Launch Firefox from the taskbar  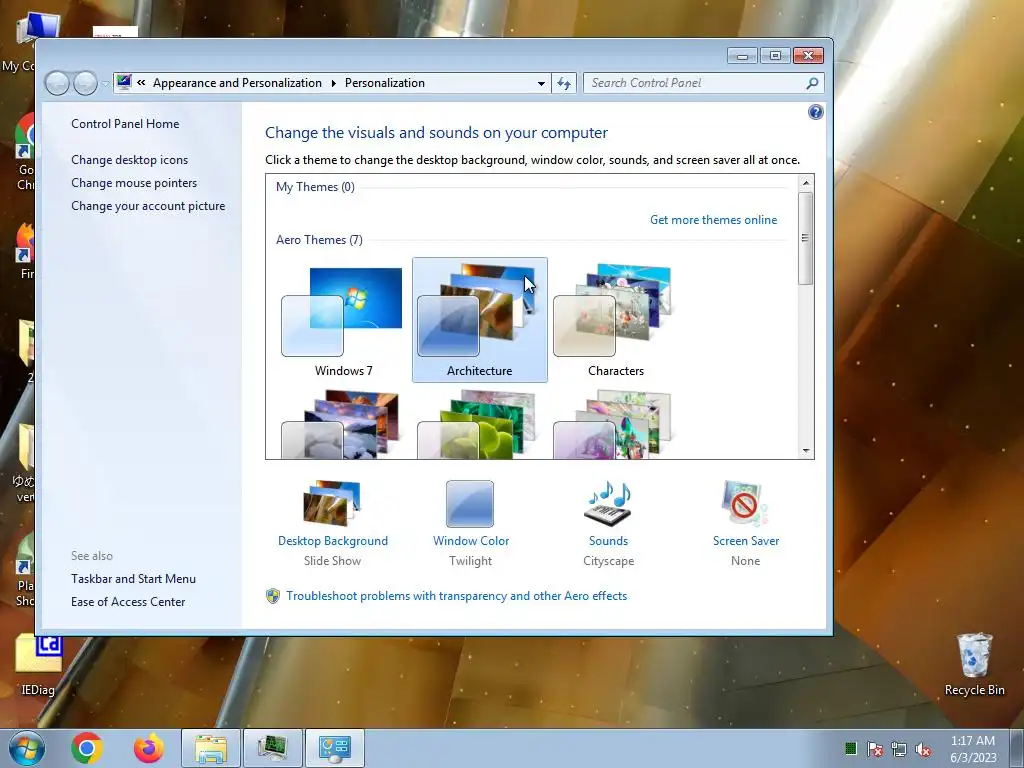[x=149, y=748]
